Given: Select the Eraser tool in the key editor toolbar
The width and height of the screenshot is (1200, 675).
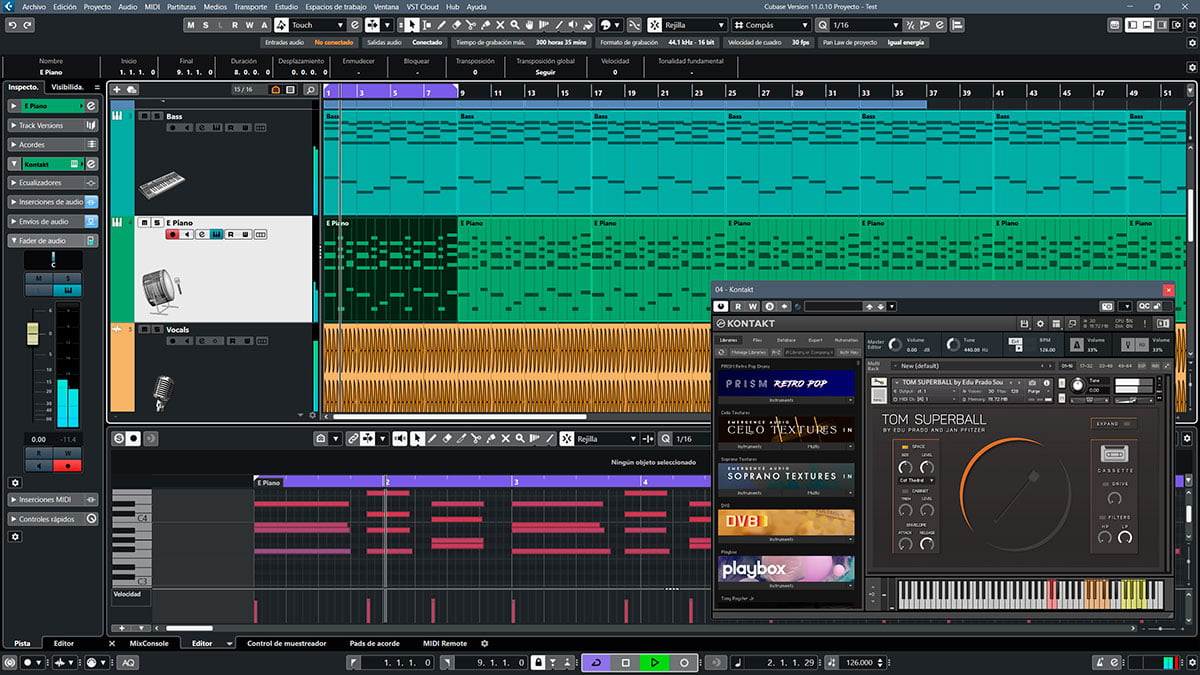Looking at the screenshot, I should click(446, 439).
